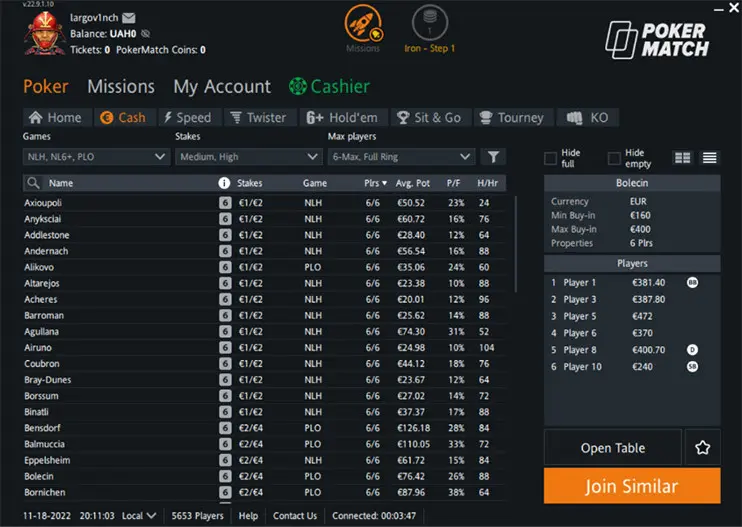Expand the Stakes dropdown showing Medium, High
Screen dimensions: 742x527
[249, 157]
